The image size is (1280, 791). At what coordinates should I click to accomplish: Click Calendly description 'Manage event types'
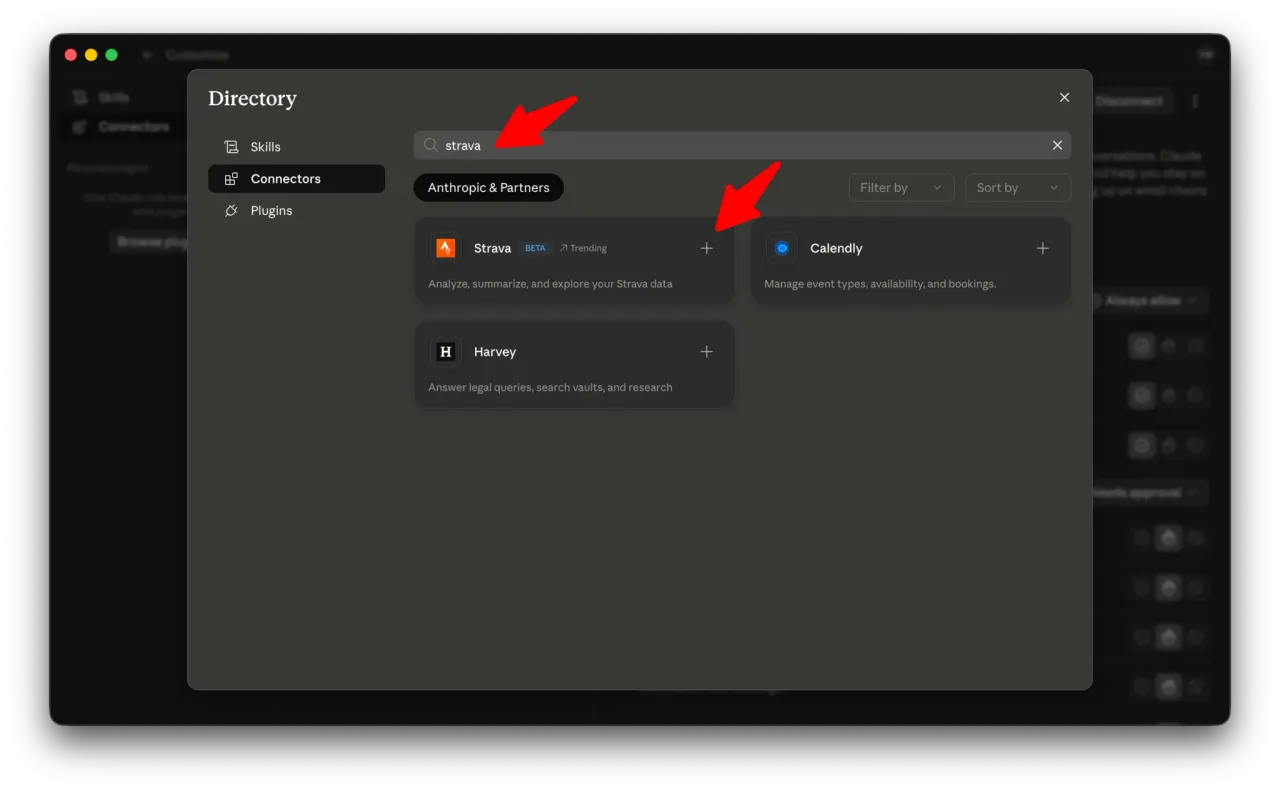click(880, 284)
